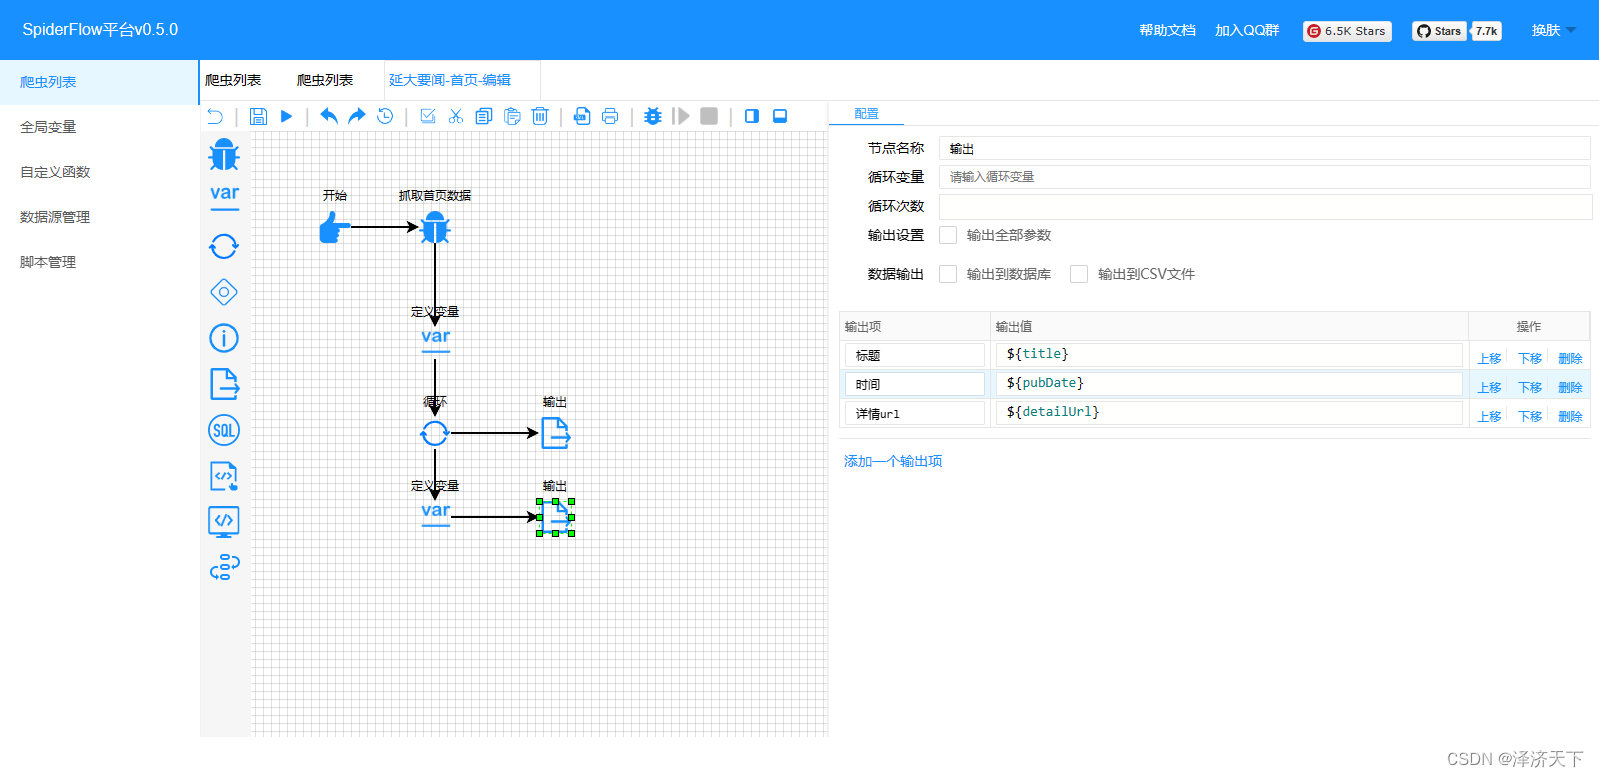Stop execution with the gray square icon

[x=709, y=116]
